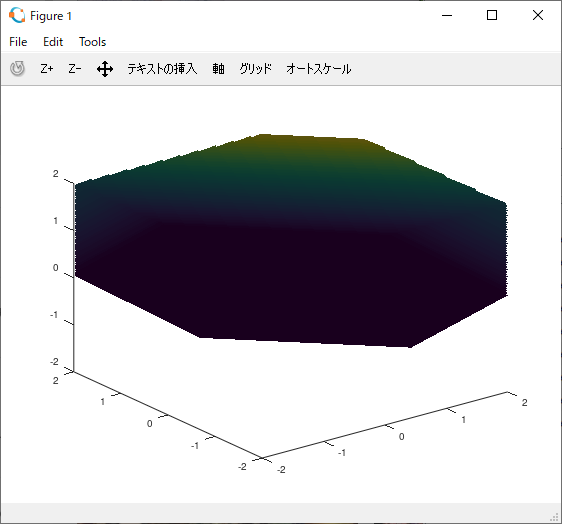The width and height of the screenshot is (562, 524).
Task: Toggle axes display with 軸
Action: 218,68
